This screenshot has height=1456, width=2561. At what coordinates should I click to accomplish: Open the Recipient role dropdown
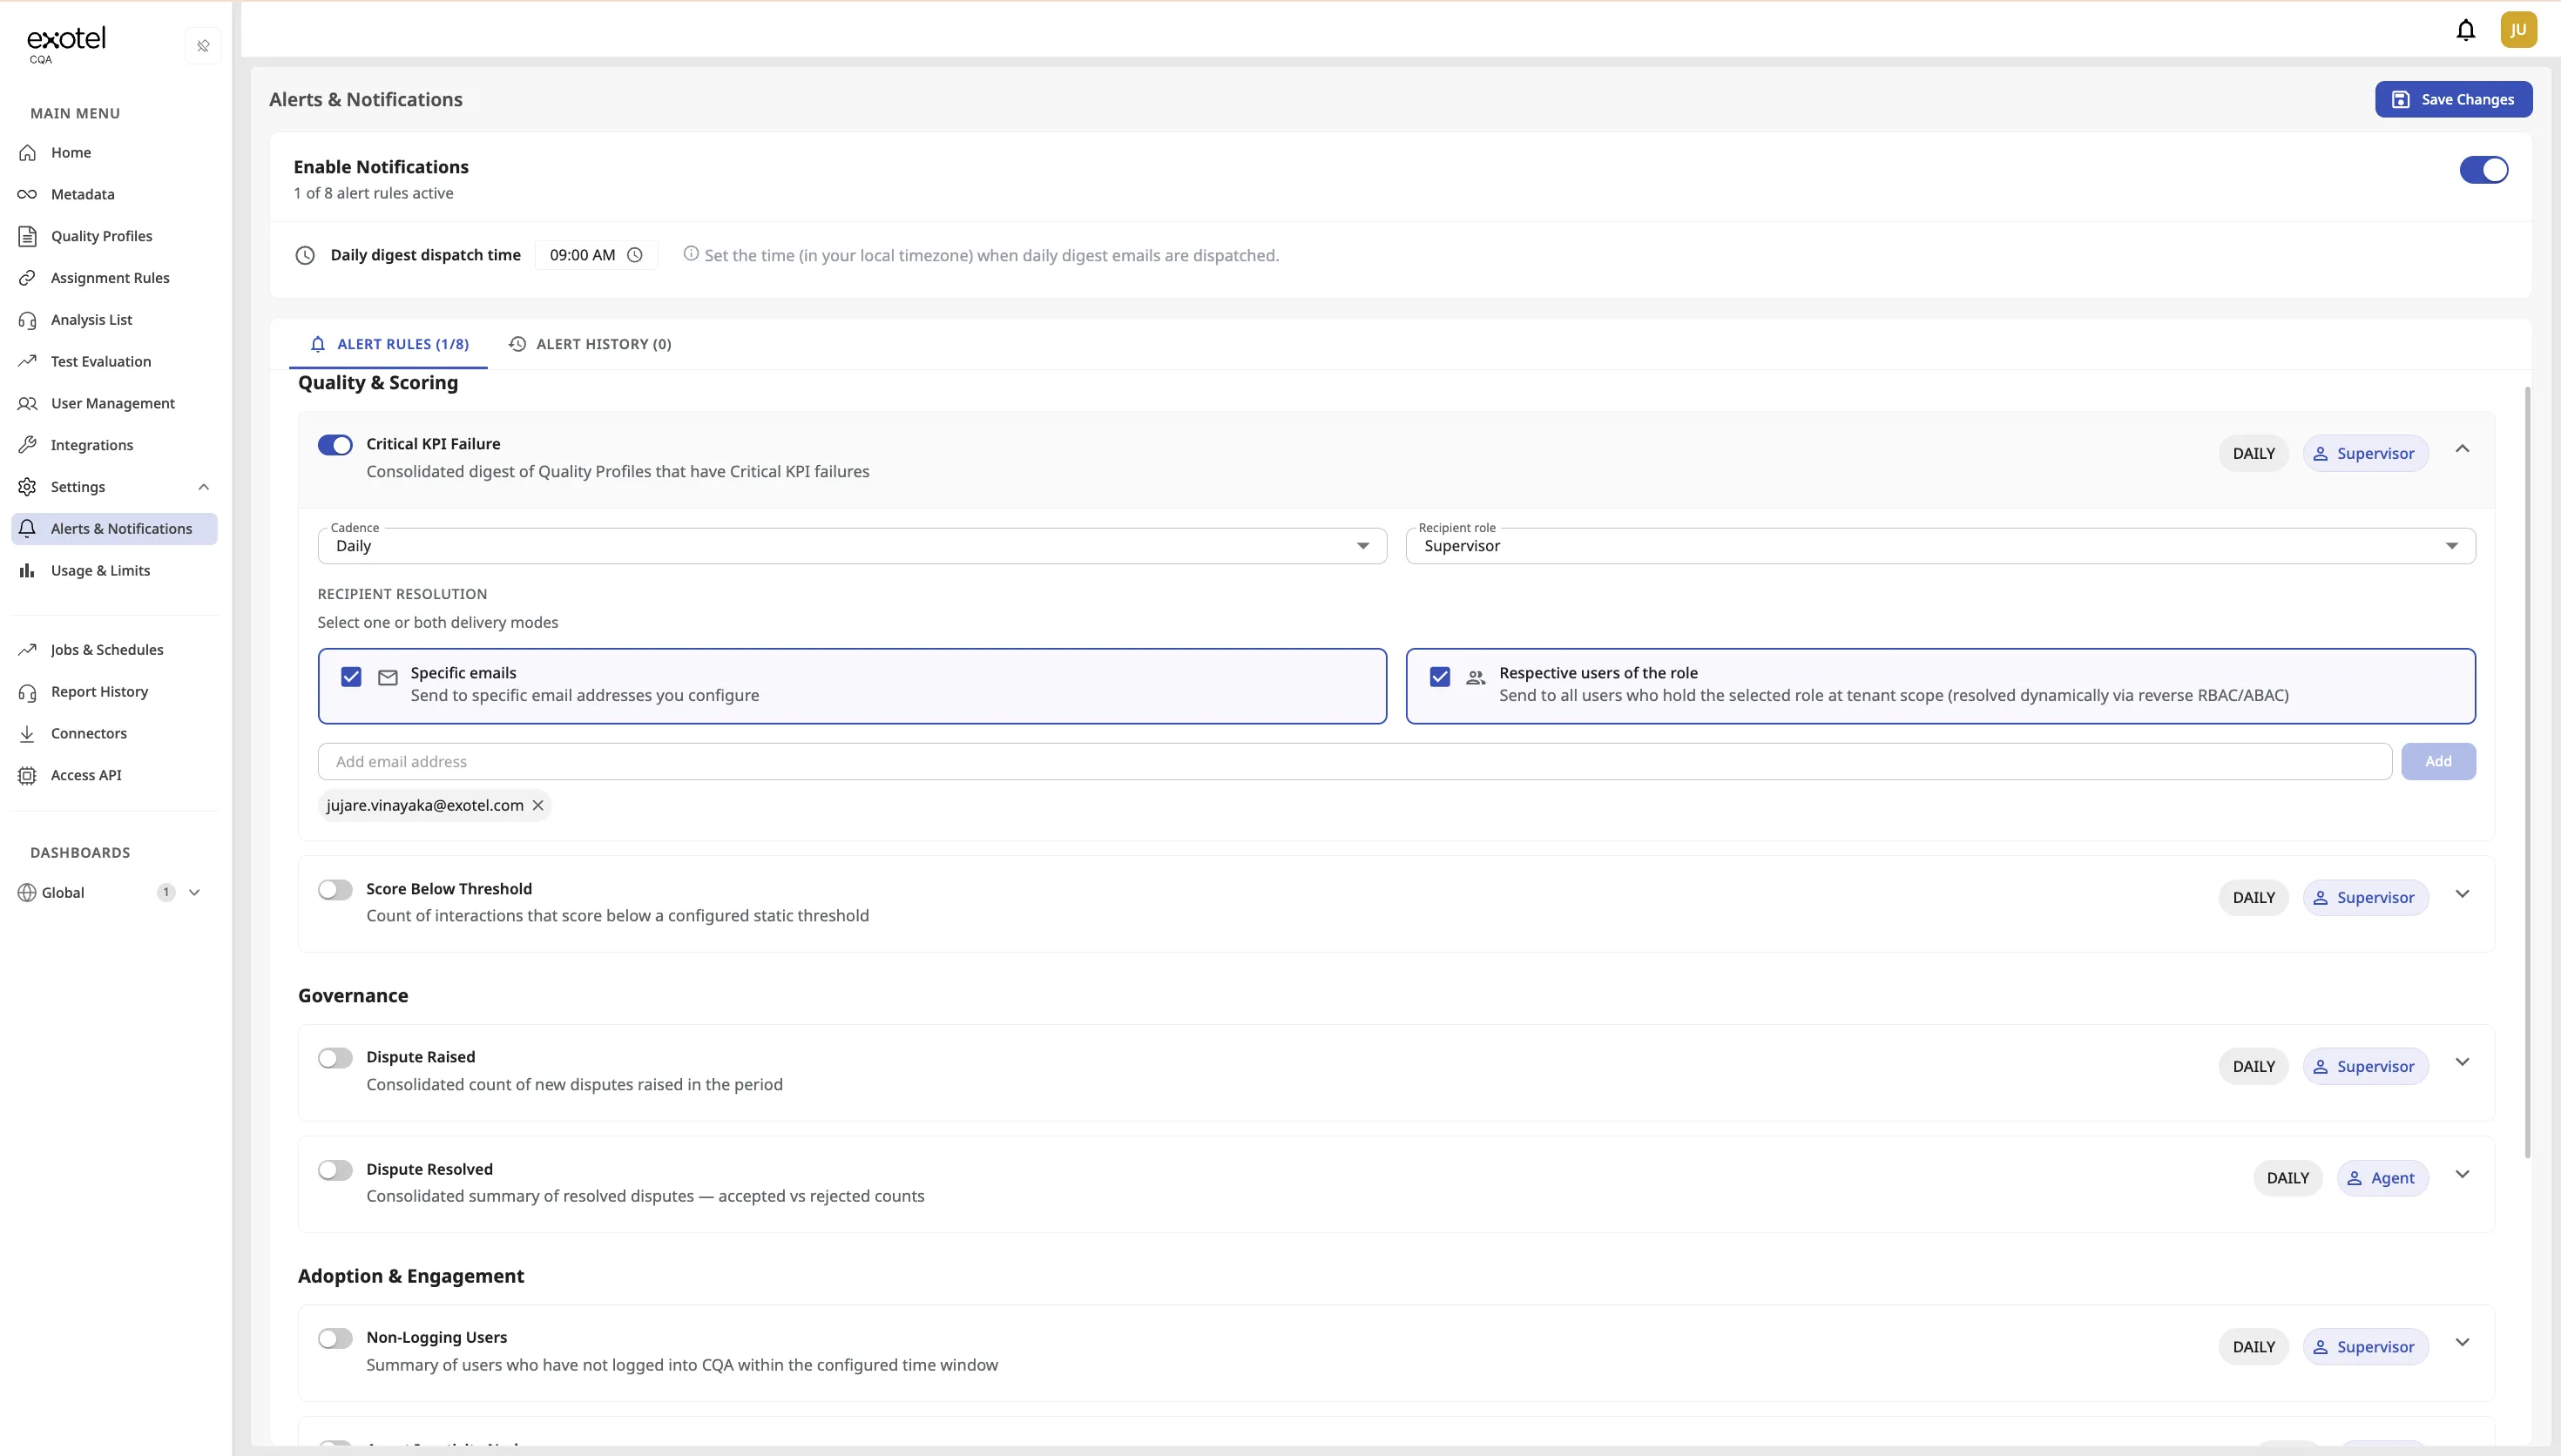(x=1940, y=546)
